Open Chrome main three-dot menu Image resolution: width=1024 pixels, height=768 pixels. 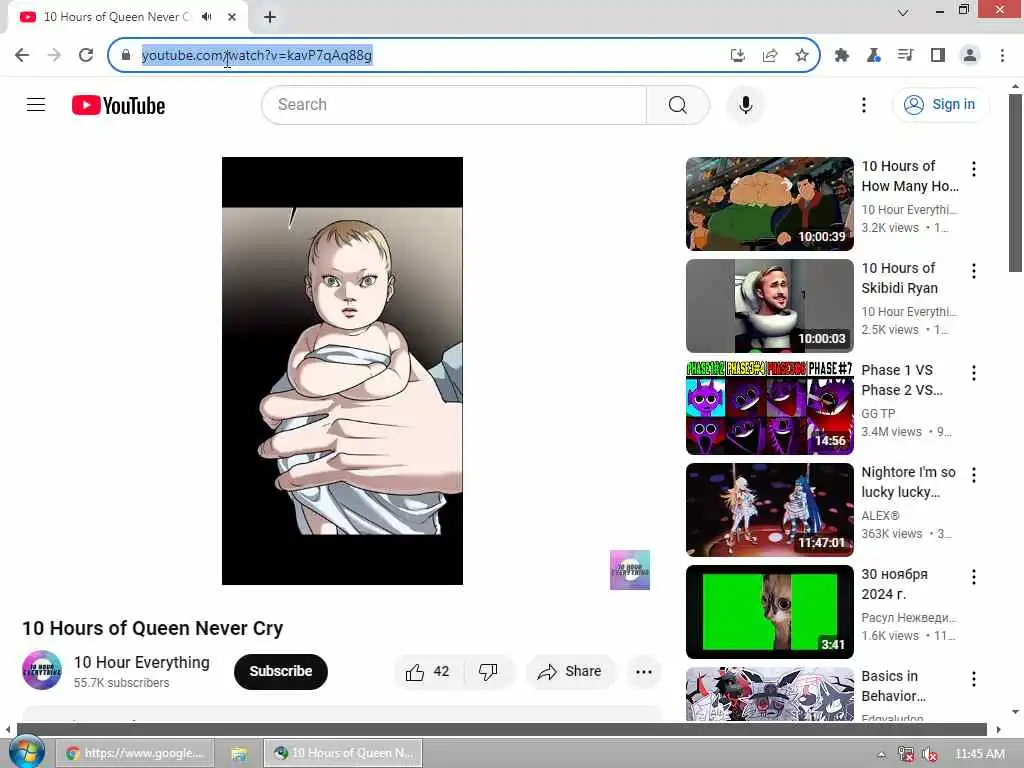[1002, 56]
